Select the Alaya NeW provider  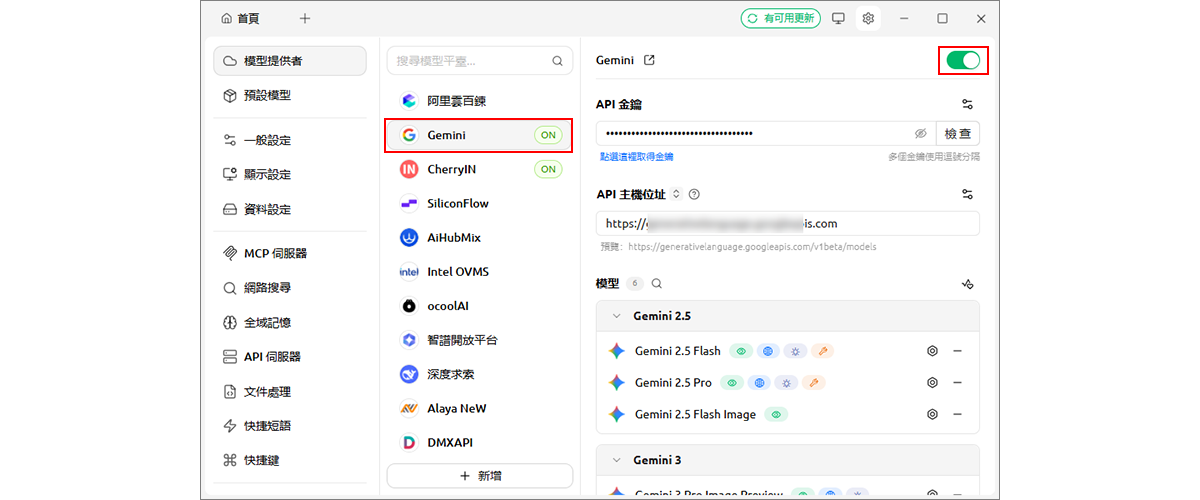pyautogui.click(x=479, y=408)
